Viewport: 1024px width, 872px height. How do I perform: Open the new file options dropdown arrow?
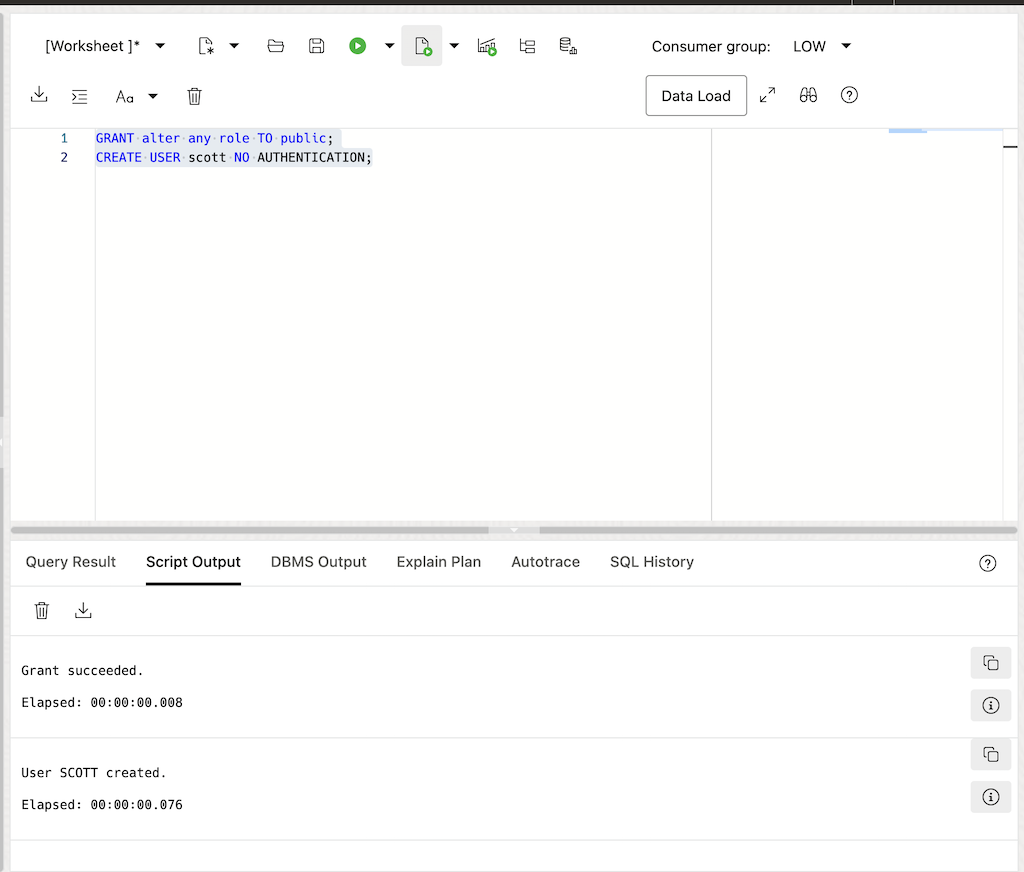234,46
